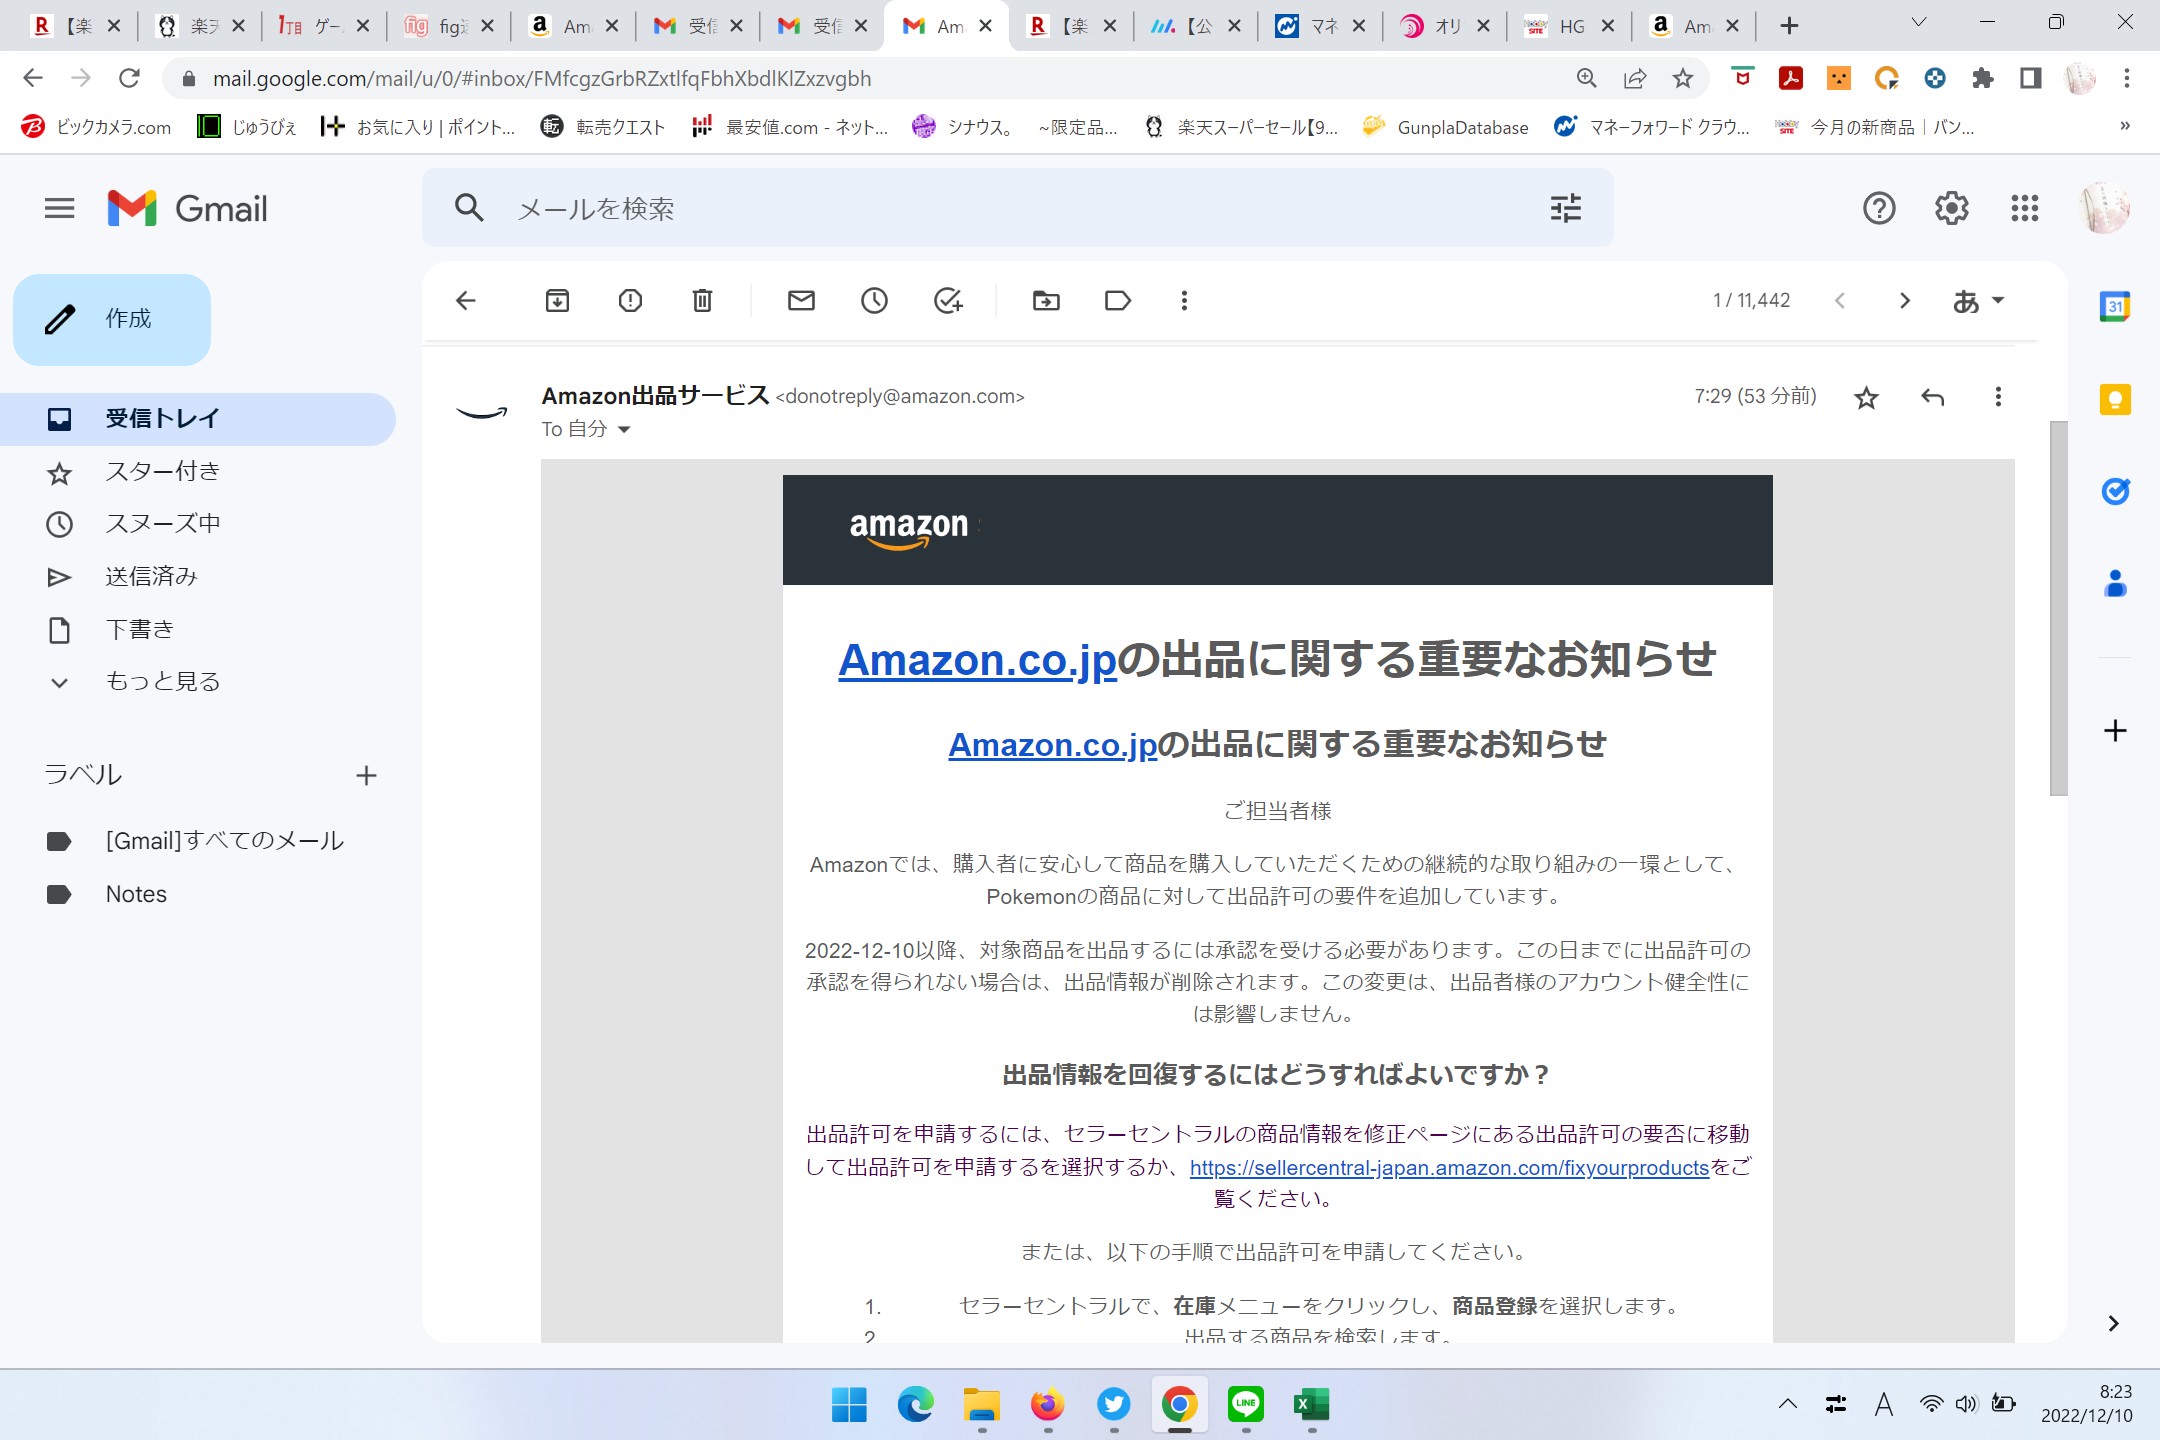Expand もっと見る in the sidebar

(162, 682)
